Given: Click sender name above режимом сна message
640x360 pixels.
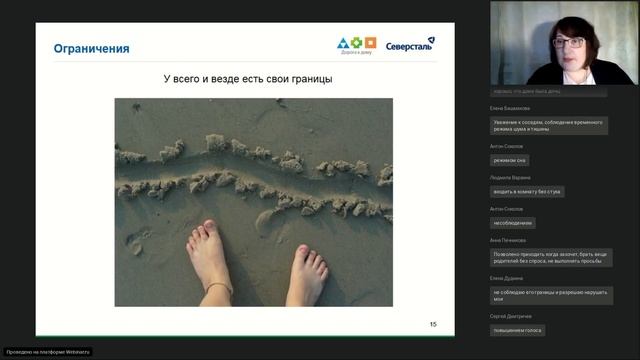Looking at the screenshot, I should [x=506, y=146].
